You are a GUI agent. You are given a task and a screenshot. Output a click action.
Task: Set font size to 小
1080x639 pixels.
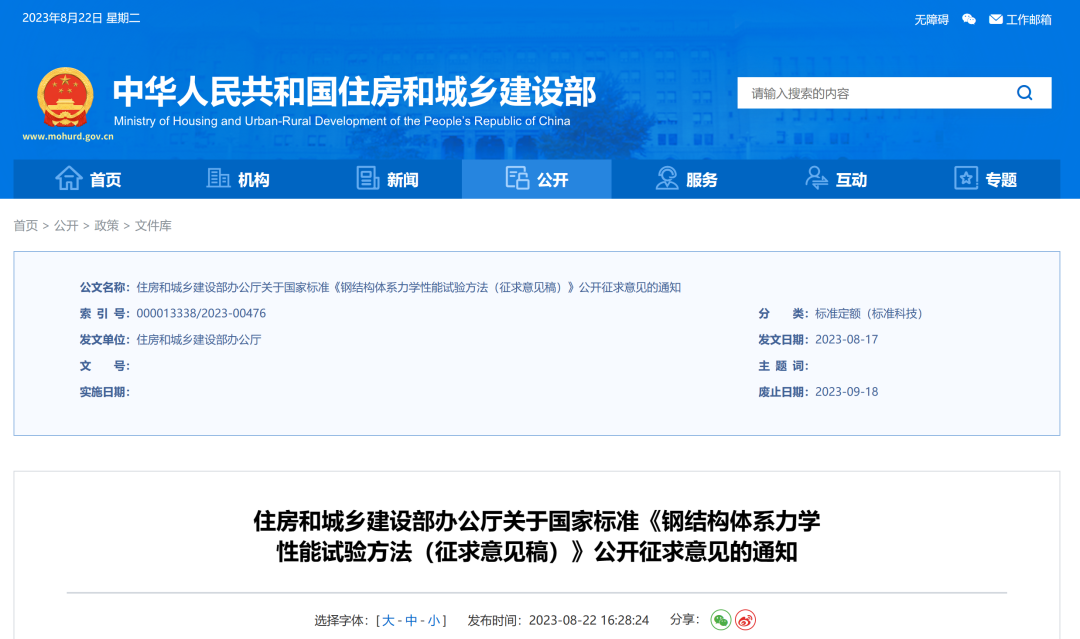click(x=434, y=621)
